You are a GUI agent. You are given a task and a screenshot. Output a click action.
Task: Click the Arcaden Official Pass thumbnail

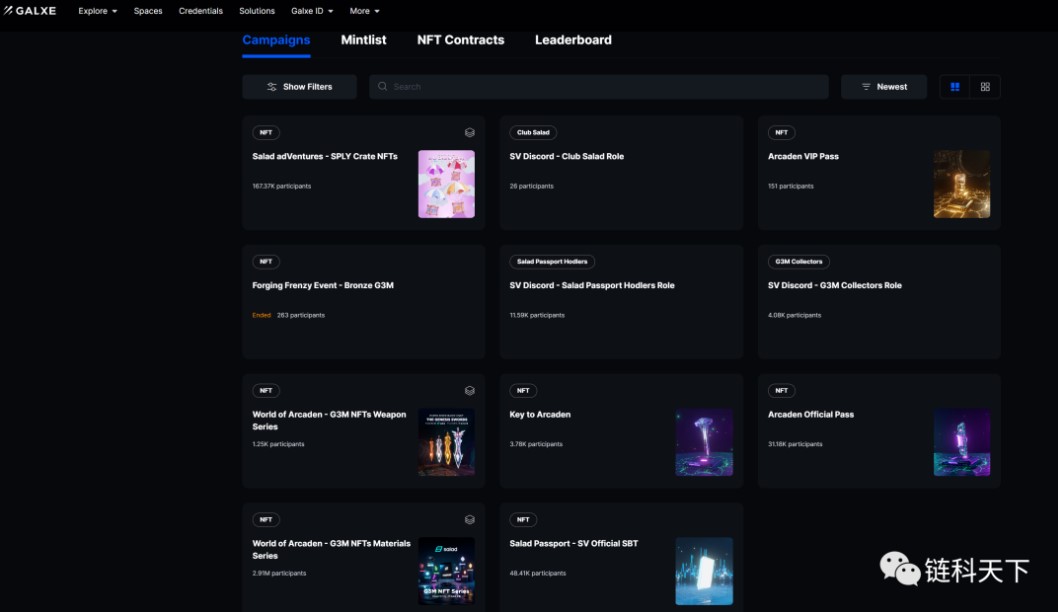(x=962, y=442)
